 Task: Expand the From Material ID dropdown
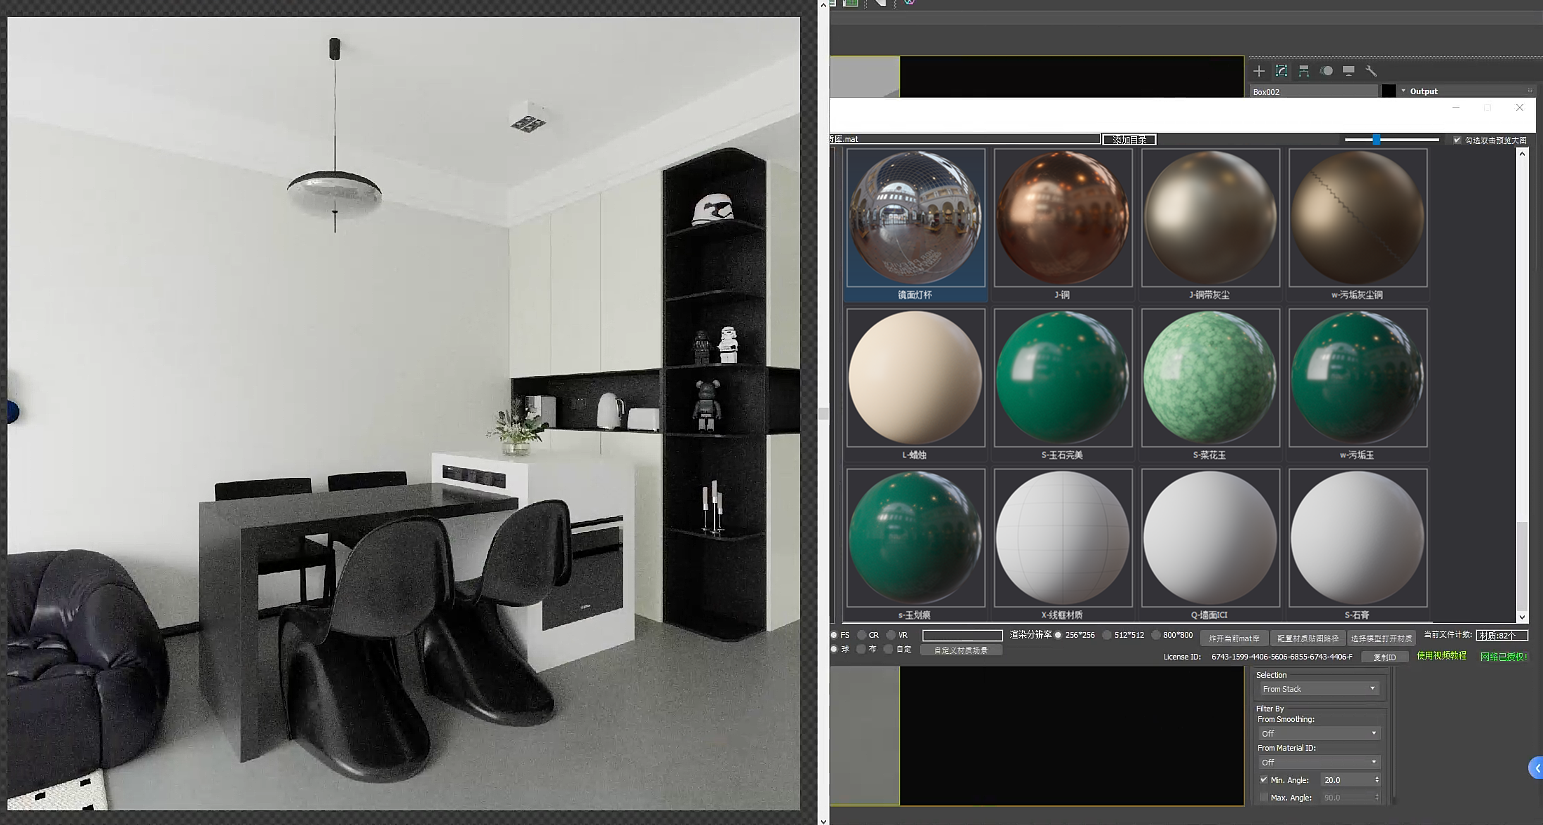tap(1318, 762)
